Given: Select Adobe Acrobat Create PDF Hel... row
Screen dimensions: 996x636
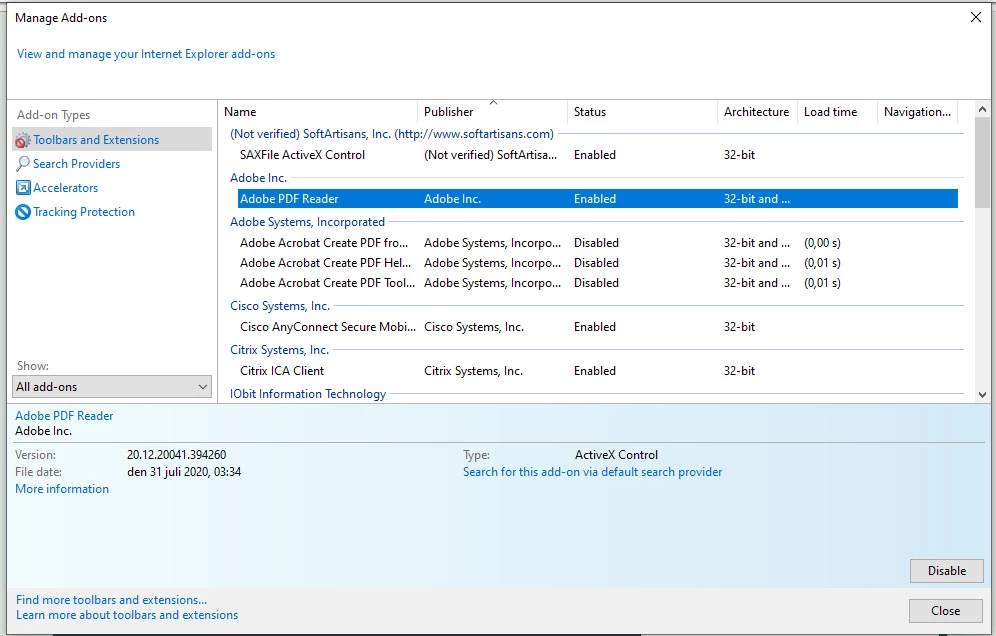Looking at the screenshot, I should [x=598, y=263].
